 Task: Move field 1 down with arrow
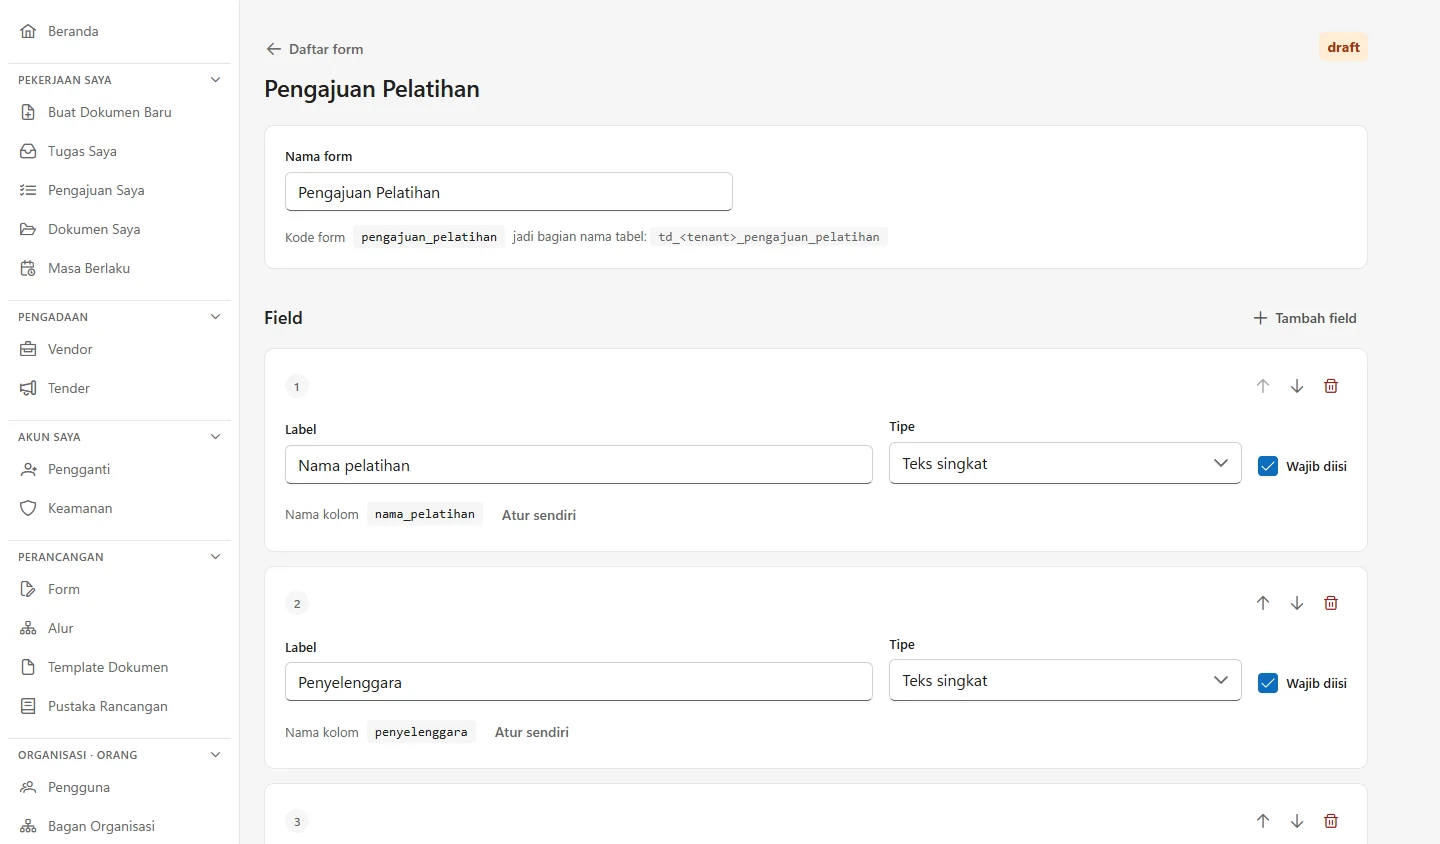pyautogui.click(x=1297, y=386)
